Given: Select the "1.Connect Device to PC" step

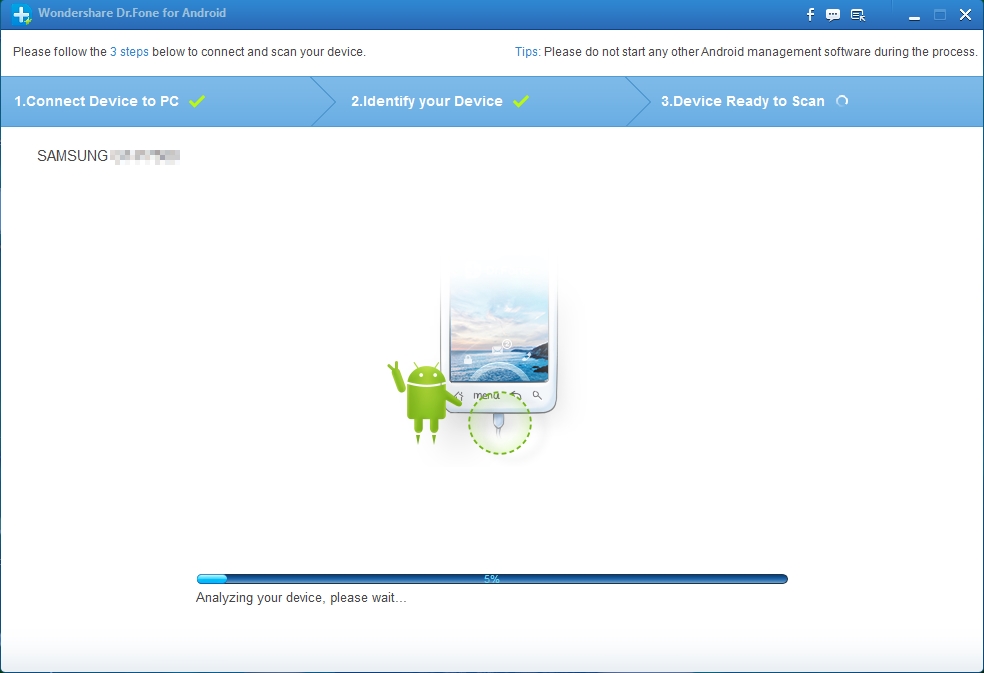Looking at the screenshot, I should tap(96, 101).
